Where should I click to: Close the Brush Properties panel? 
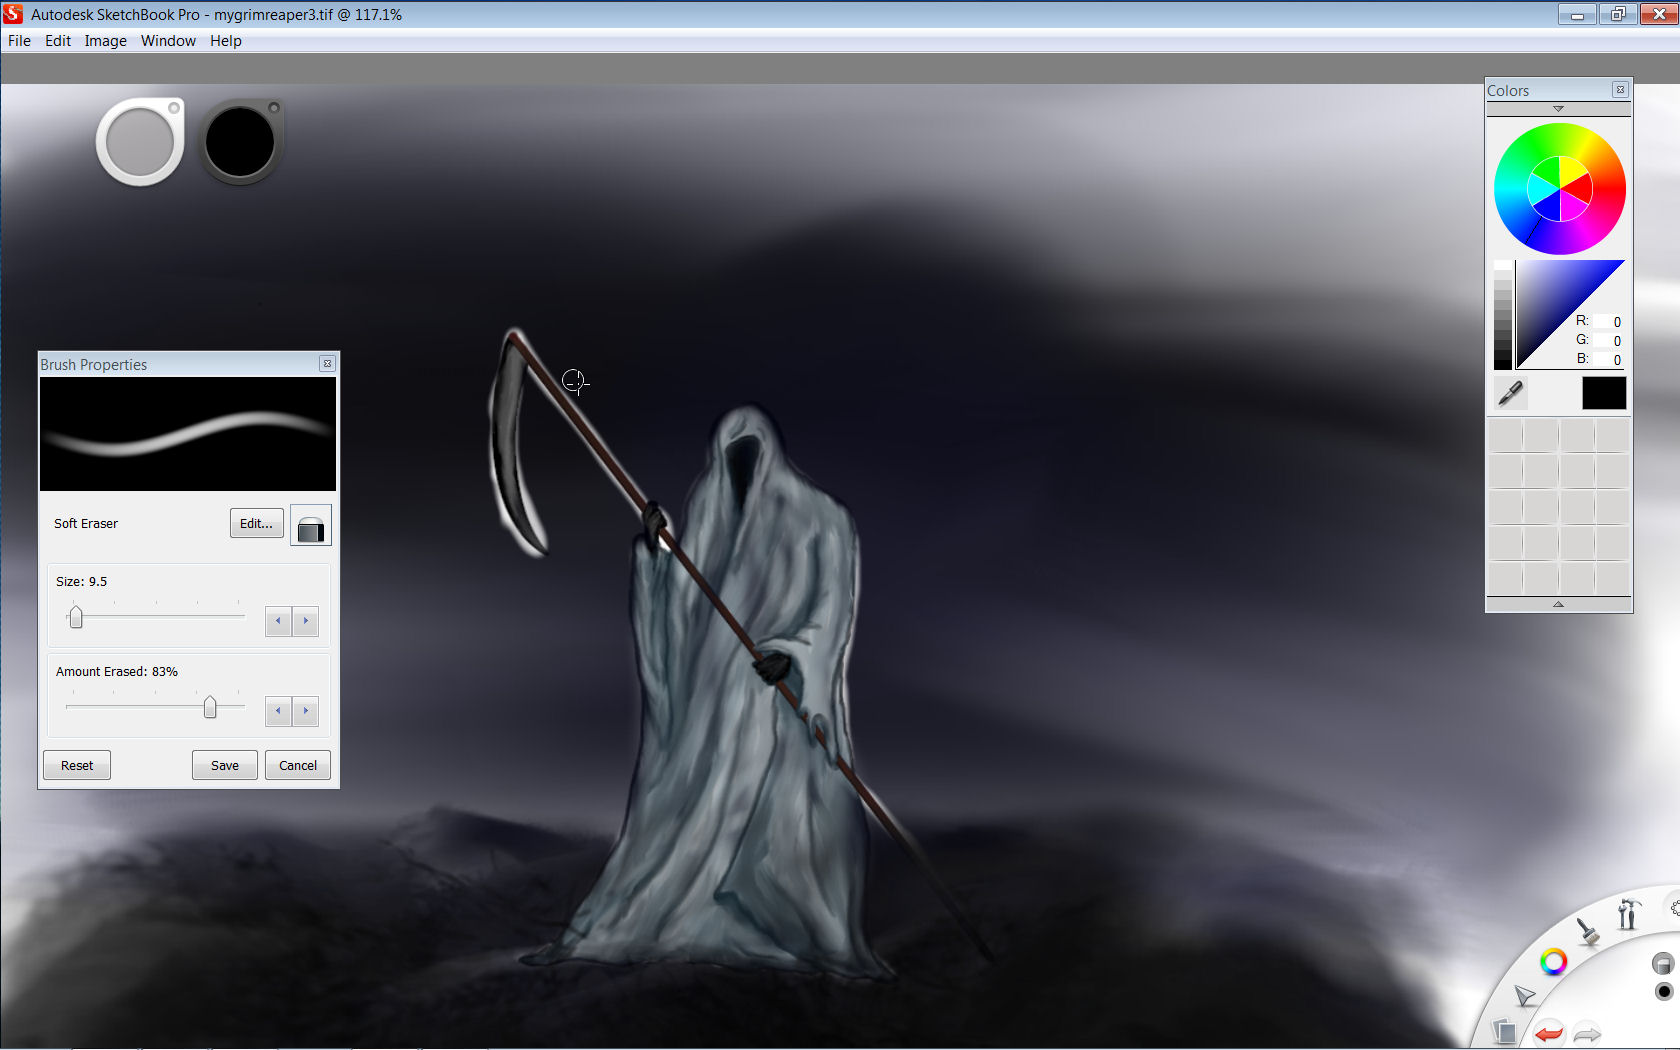[327, 364]
